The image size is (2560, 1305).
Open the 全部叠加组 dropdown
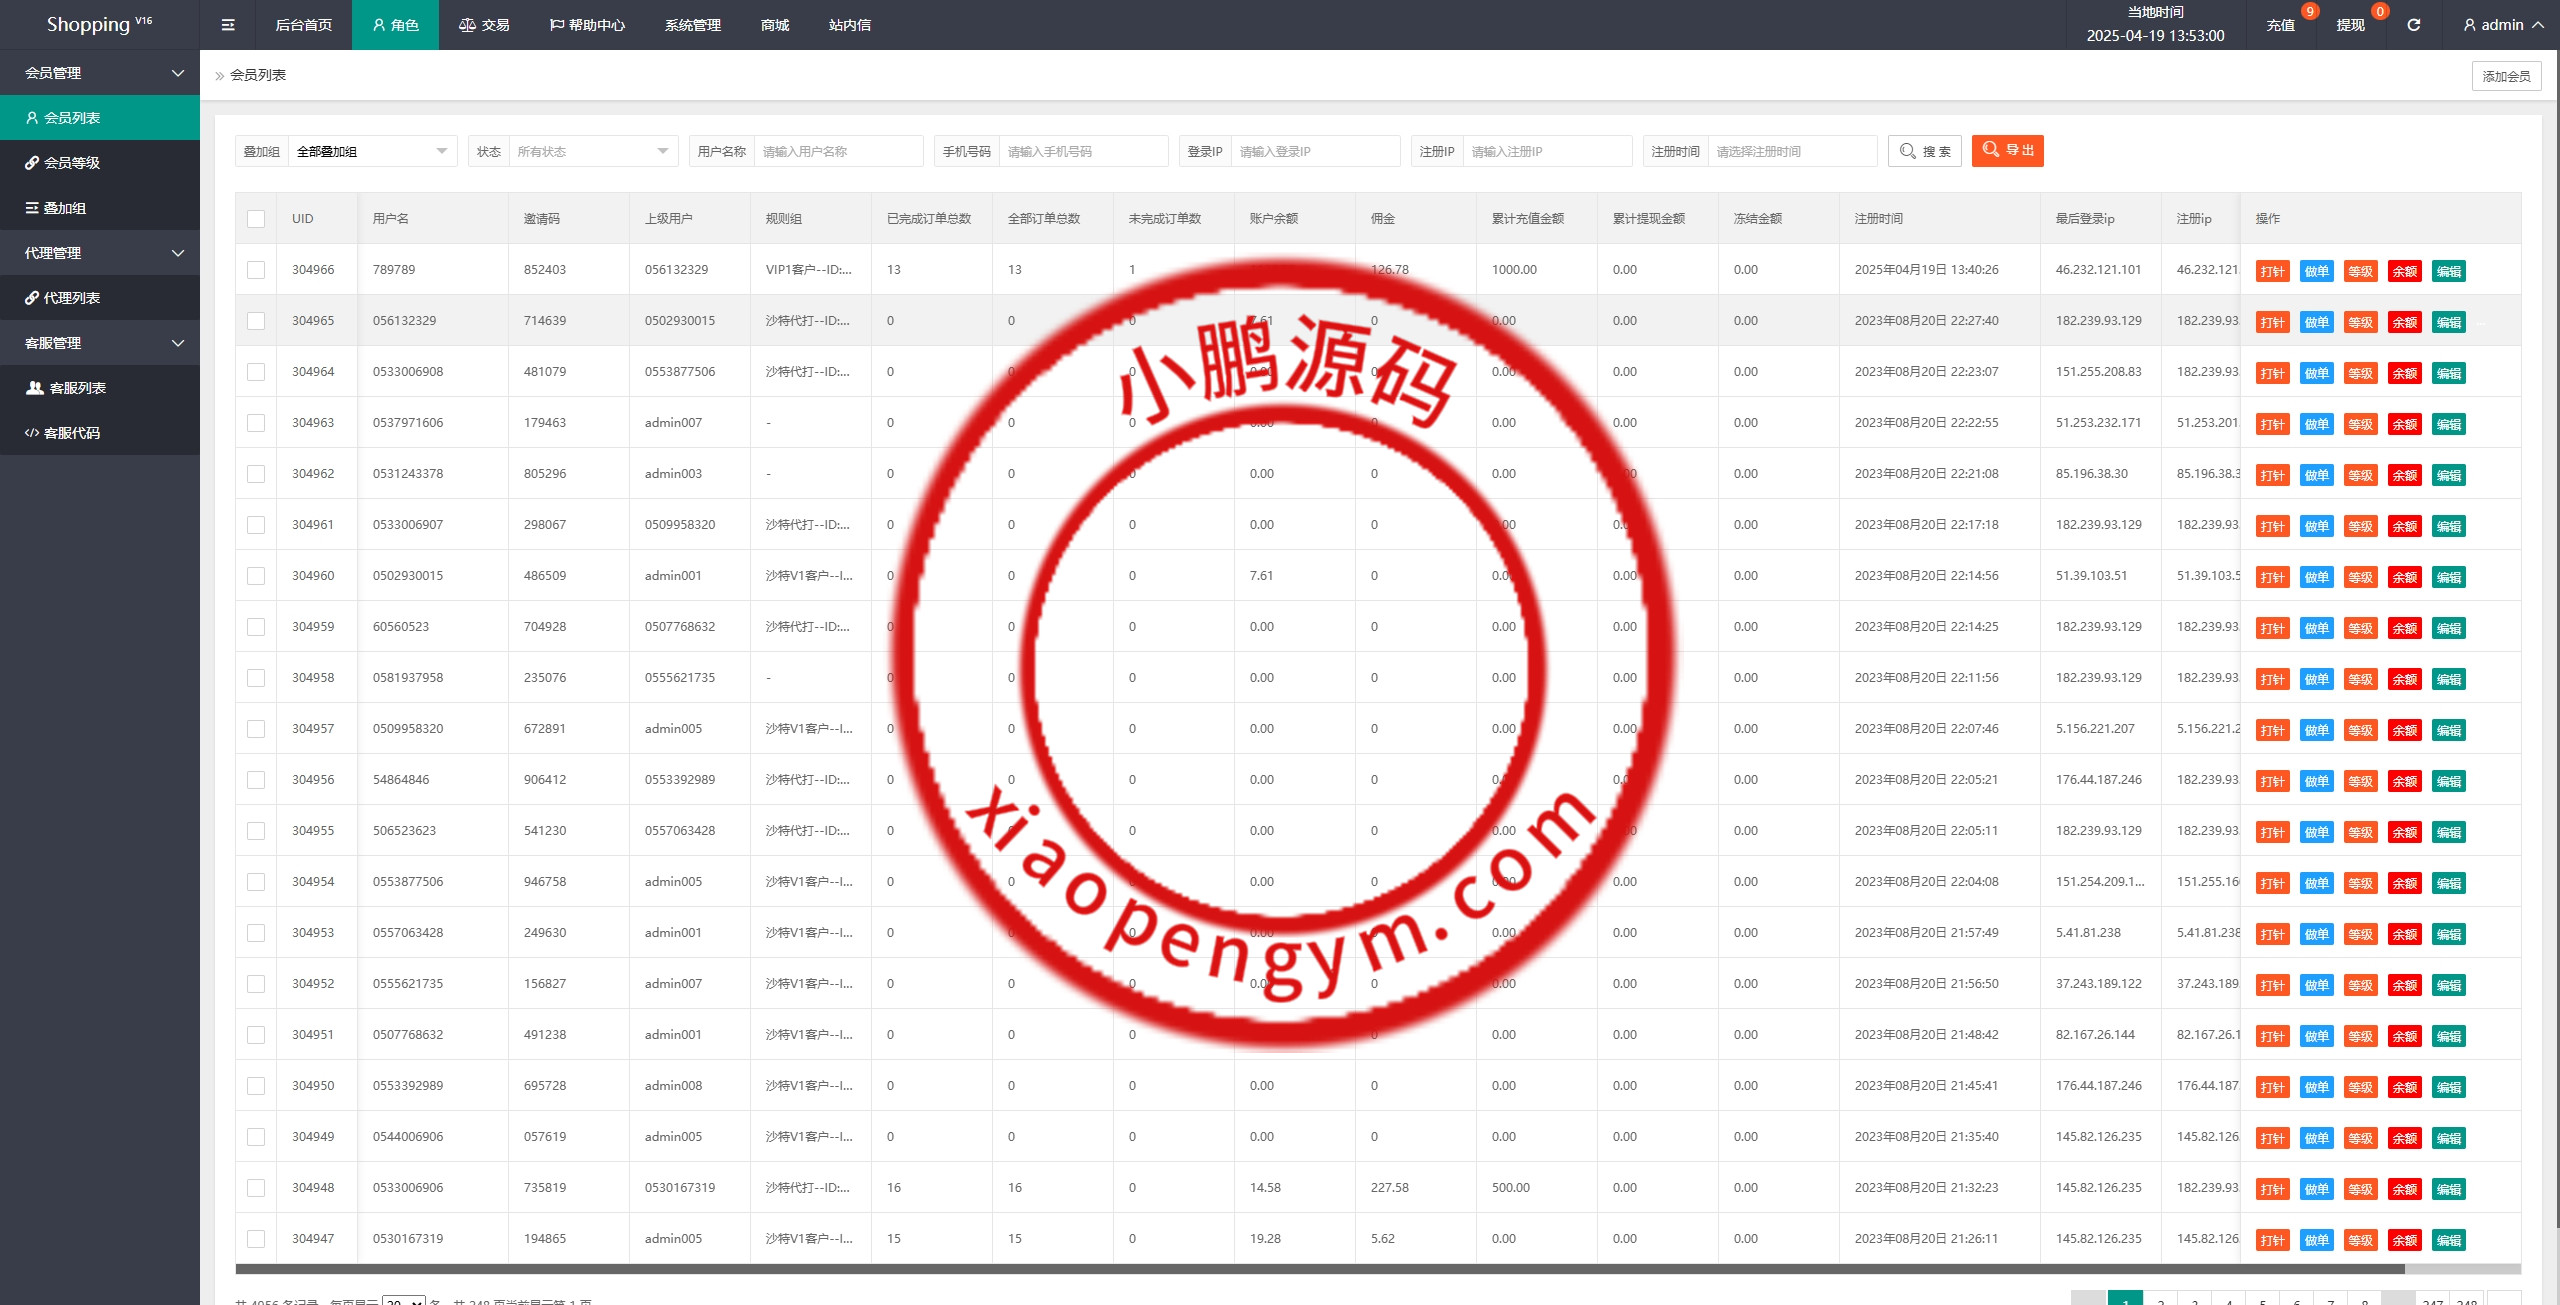371,152
